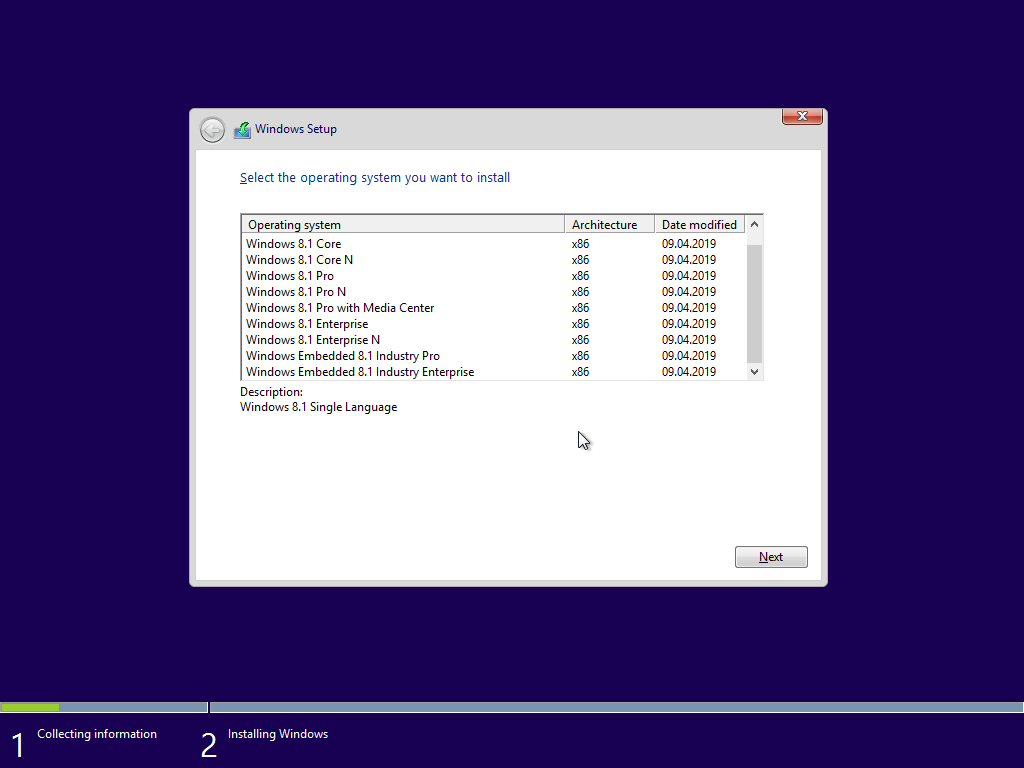Viewport: 1024px width, 768px height.
Task: Sort by Date modified column header
Action: (699, 225)
